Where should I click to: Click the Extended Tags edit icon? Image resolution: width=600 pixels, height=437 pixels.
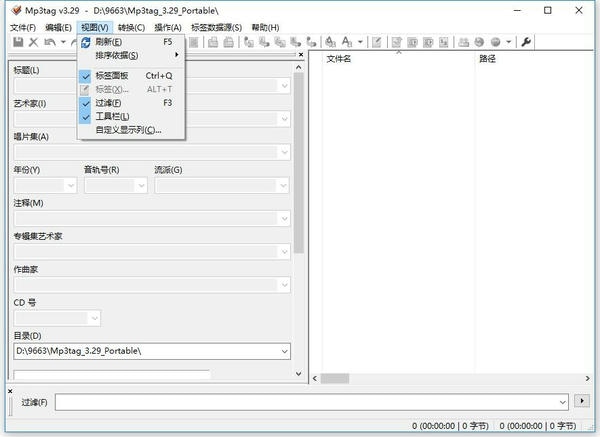[377, 42]
